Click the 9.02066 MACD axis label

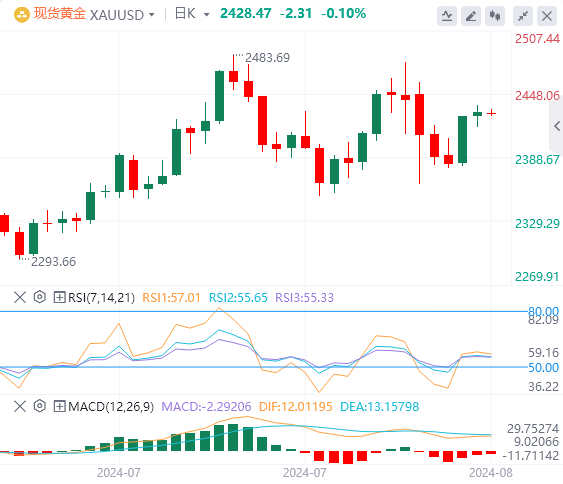536,442
